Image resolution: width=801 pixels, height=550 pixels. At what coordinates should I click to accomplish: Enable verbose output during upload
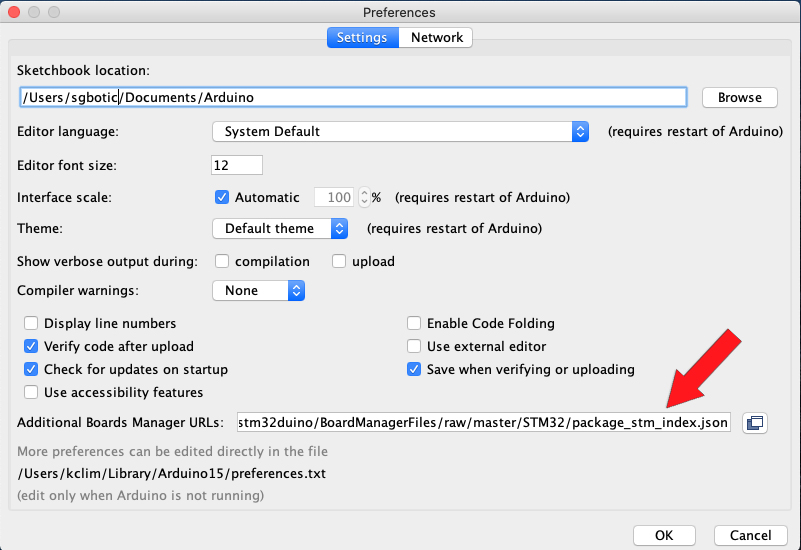coord(339,261)
